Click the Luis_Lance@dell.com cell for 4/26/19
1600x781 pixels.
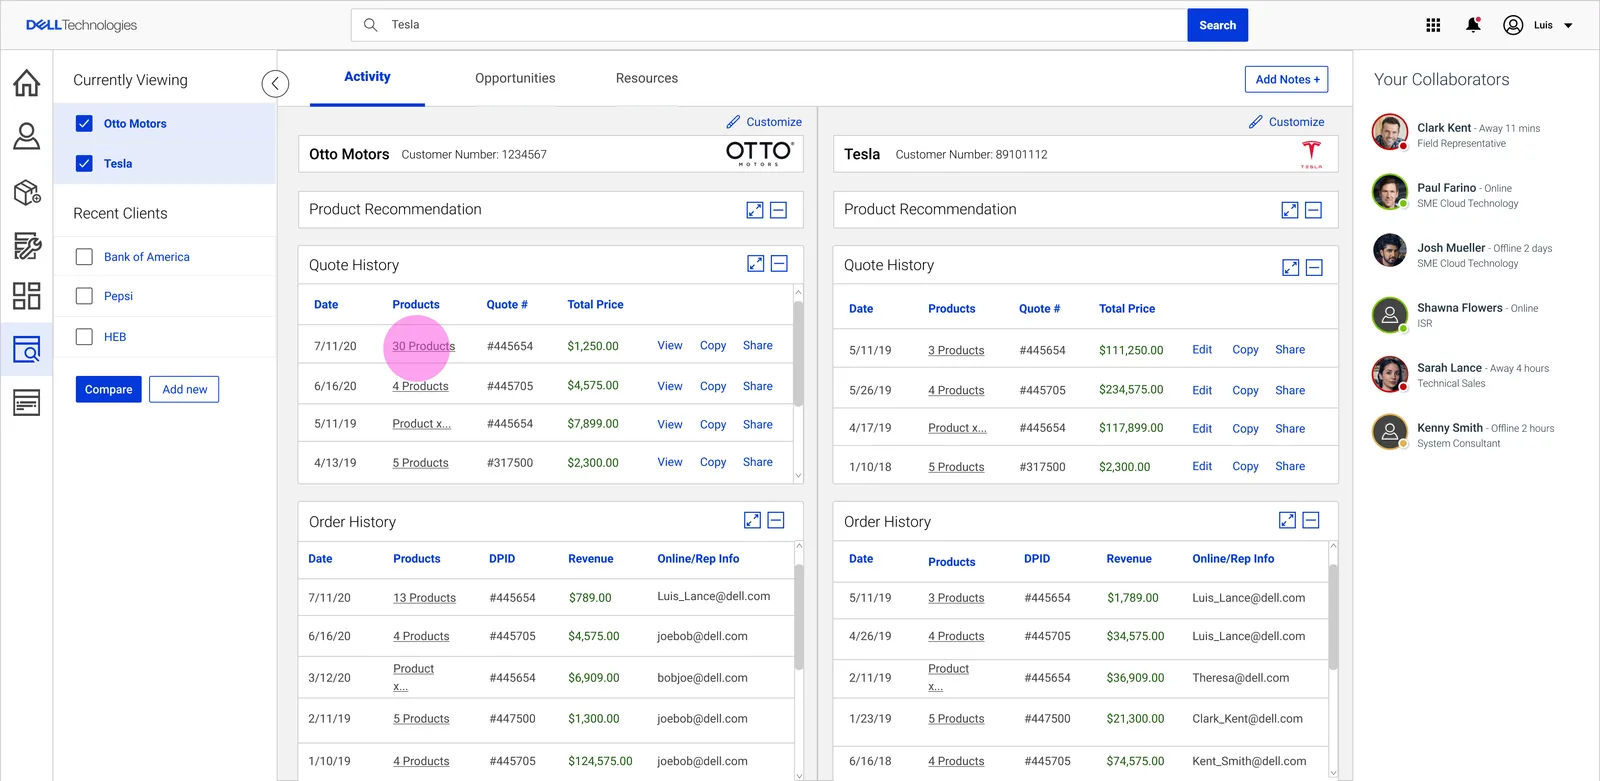click(1248, 636)
